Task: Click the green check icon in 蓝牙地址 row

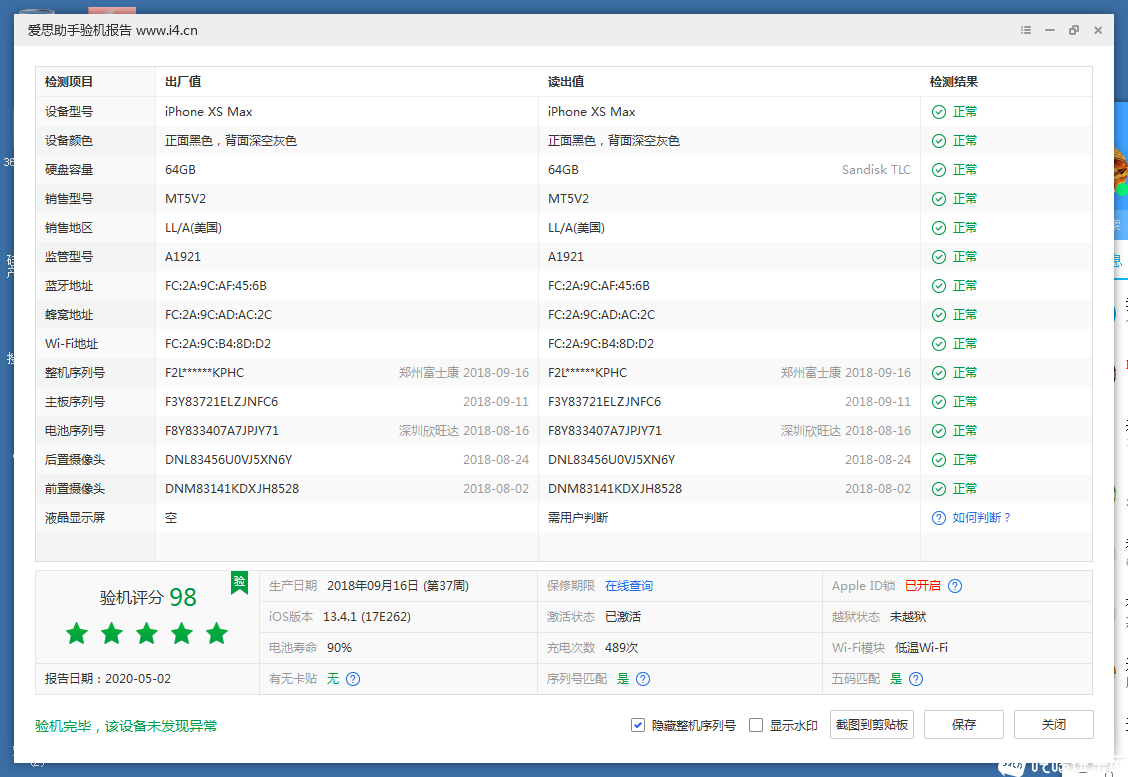Action: pyautogui.click(x=939, y=286)
